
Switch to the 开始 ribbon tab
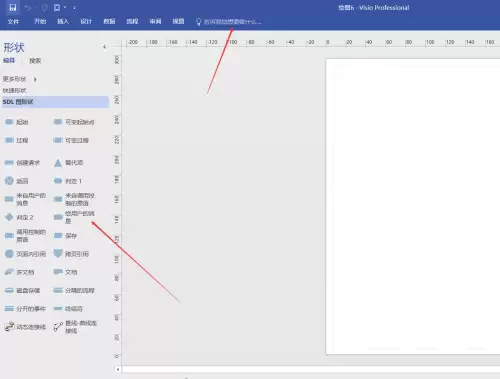coord(40,21)
